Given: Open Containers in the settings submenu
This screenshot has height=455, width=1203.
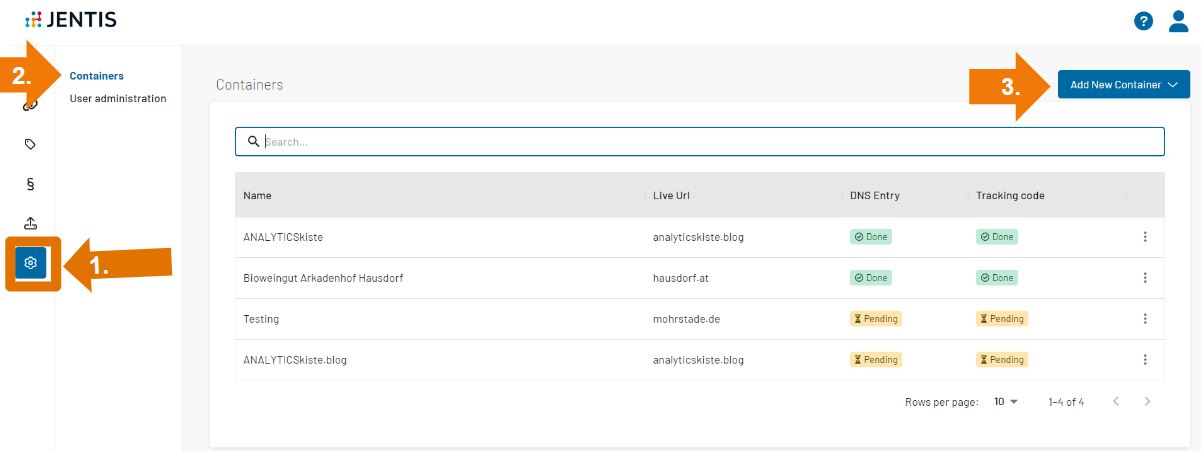Looking at the screenshot, I should coord(97,76).
